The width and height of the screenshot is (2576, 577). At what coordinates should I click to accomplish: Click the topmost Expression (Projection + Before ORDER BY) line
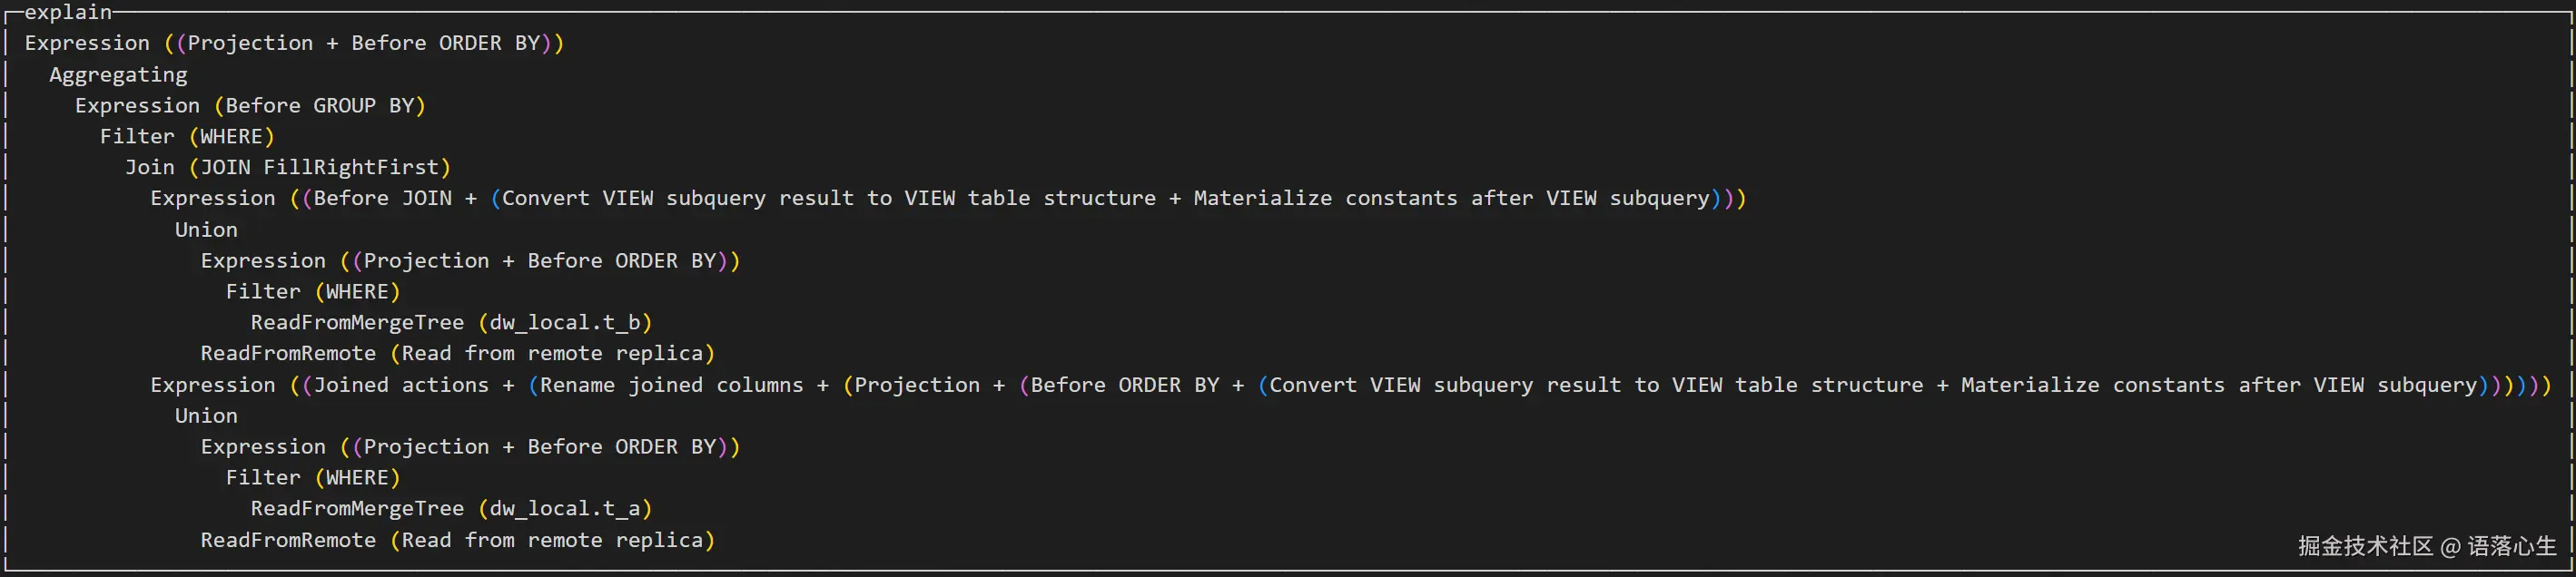coord(294,43)
